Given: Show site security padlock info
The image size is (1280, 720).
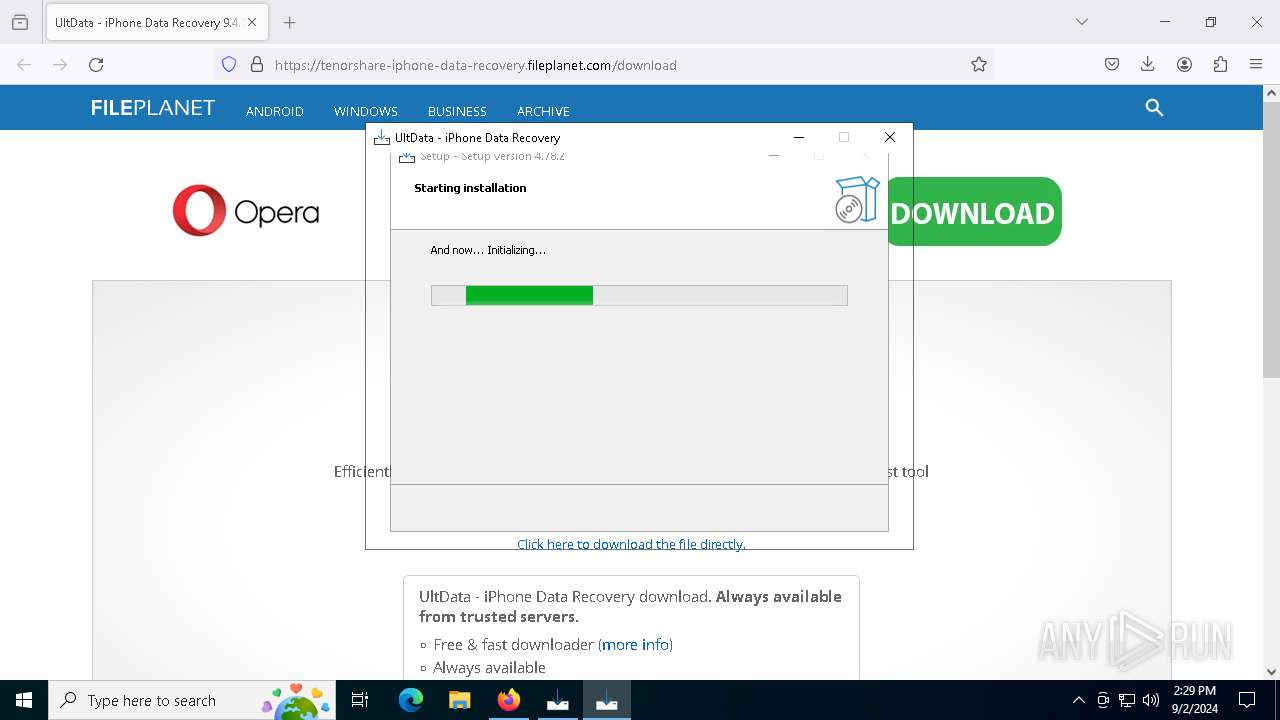Looking at the screenshot, I should [257, 64].
